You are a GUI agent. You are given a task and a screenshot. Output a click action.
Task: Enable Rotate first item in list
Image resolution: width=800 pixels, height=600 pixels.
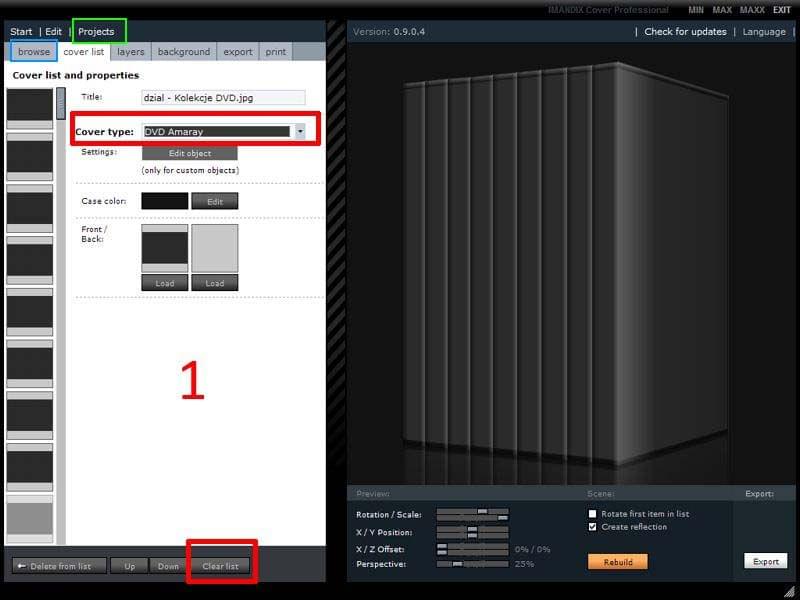[x=593, y=514]
